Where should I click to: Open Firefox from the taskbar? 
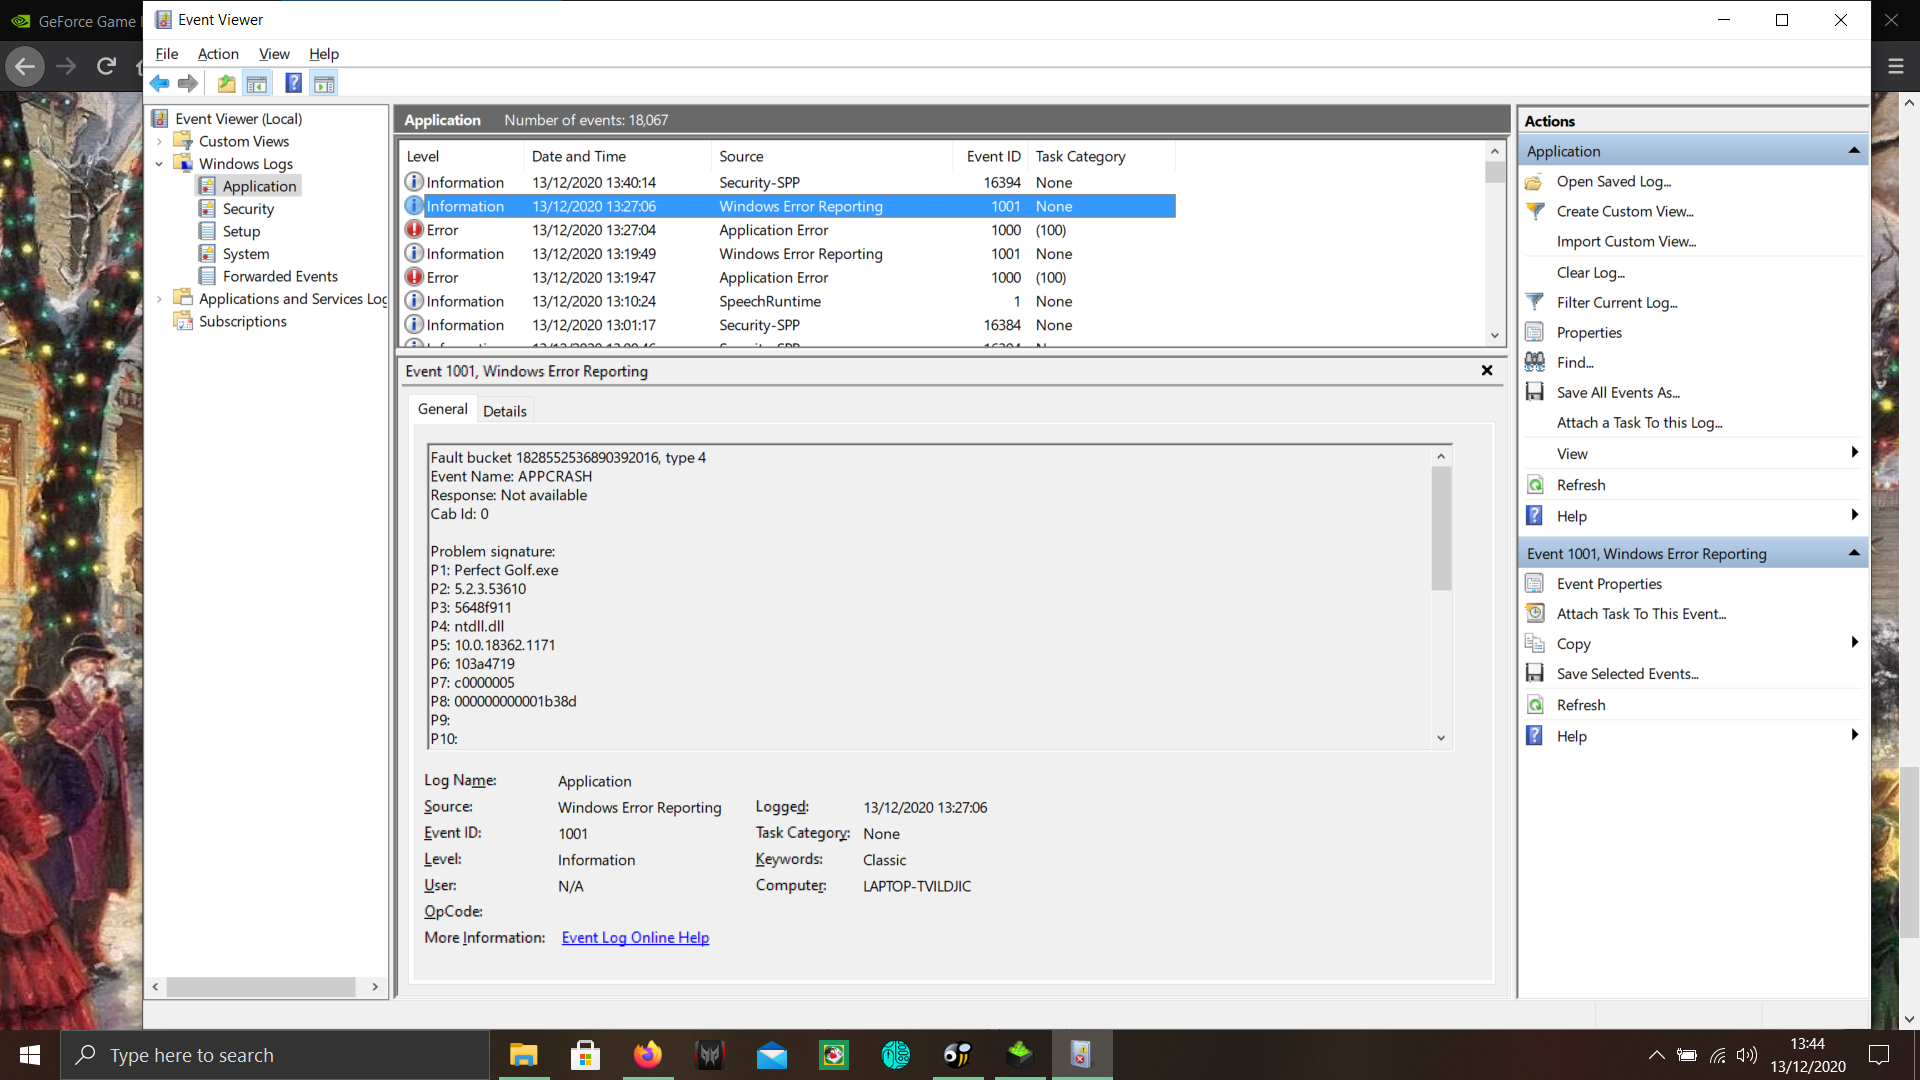tap(647, 1055)
